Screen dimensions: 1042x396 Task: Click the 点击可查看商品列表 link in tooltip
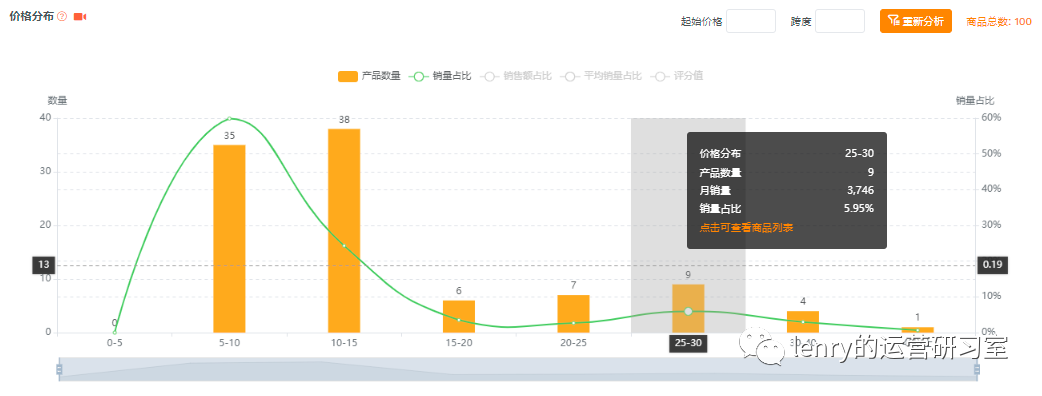(746, 227)
